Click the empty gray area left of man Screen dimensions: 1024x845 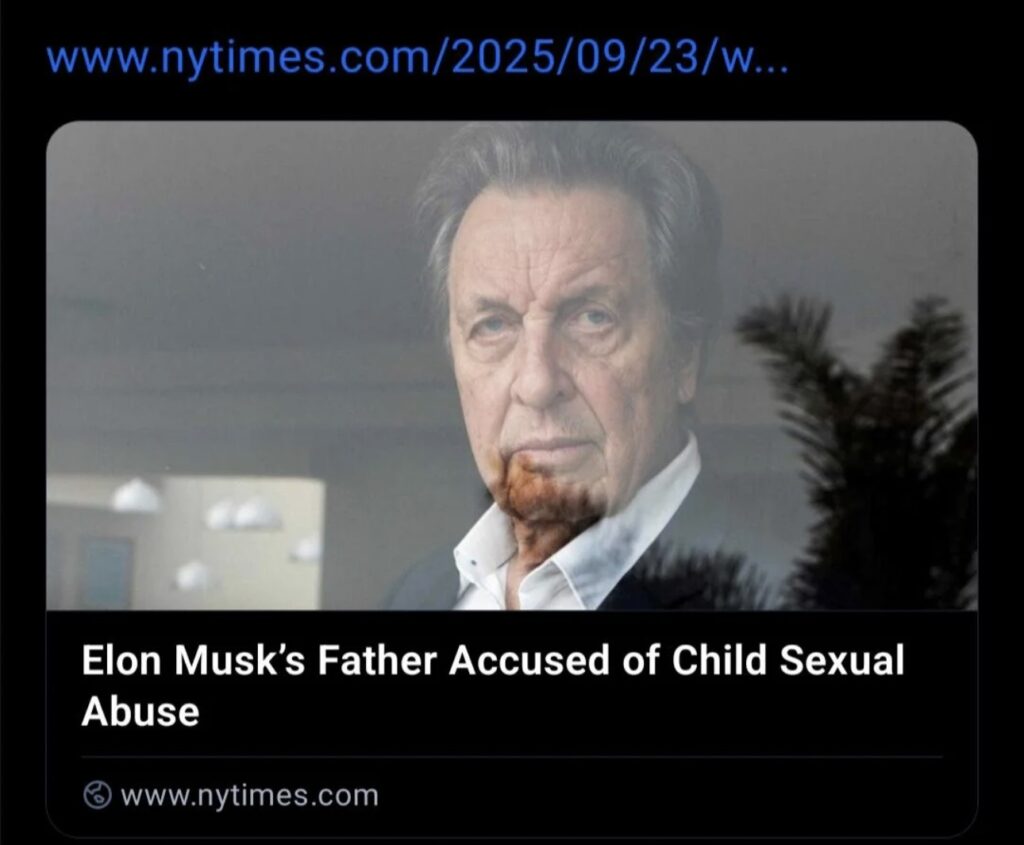229,294
